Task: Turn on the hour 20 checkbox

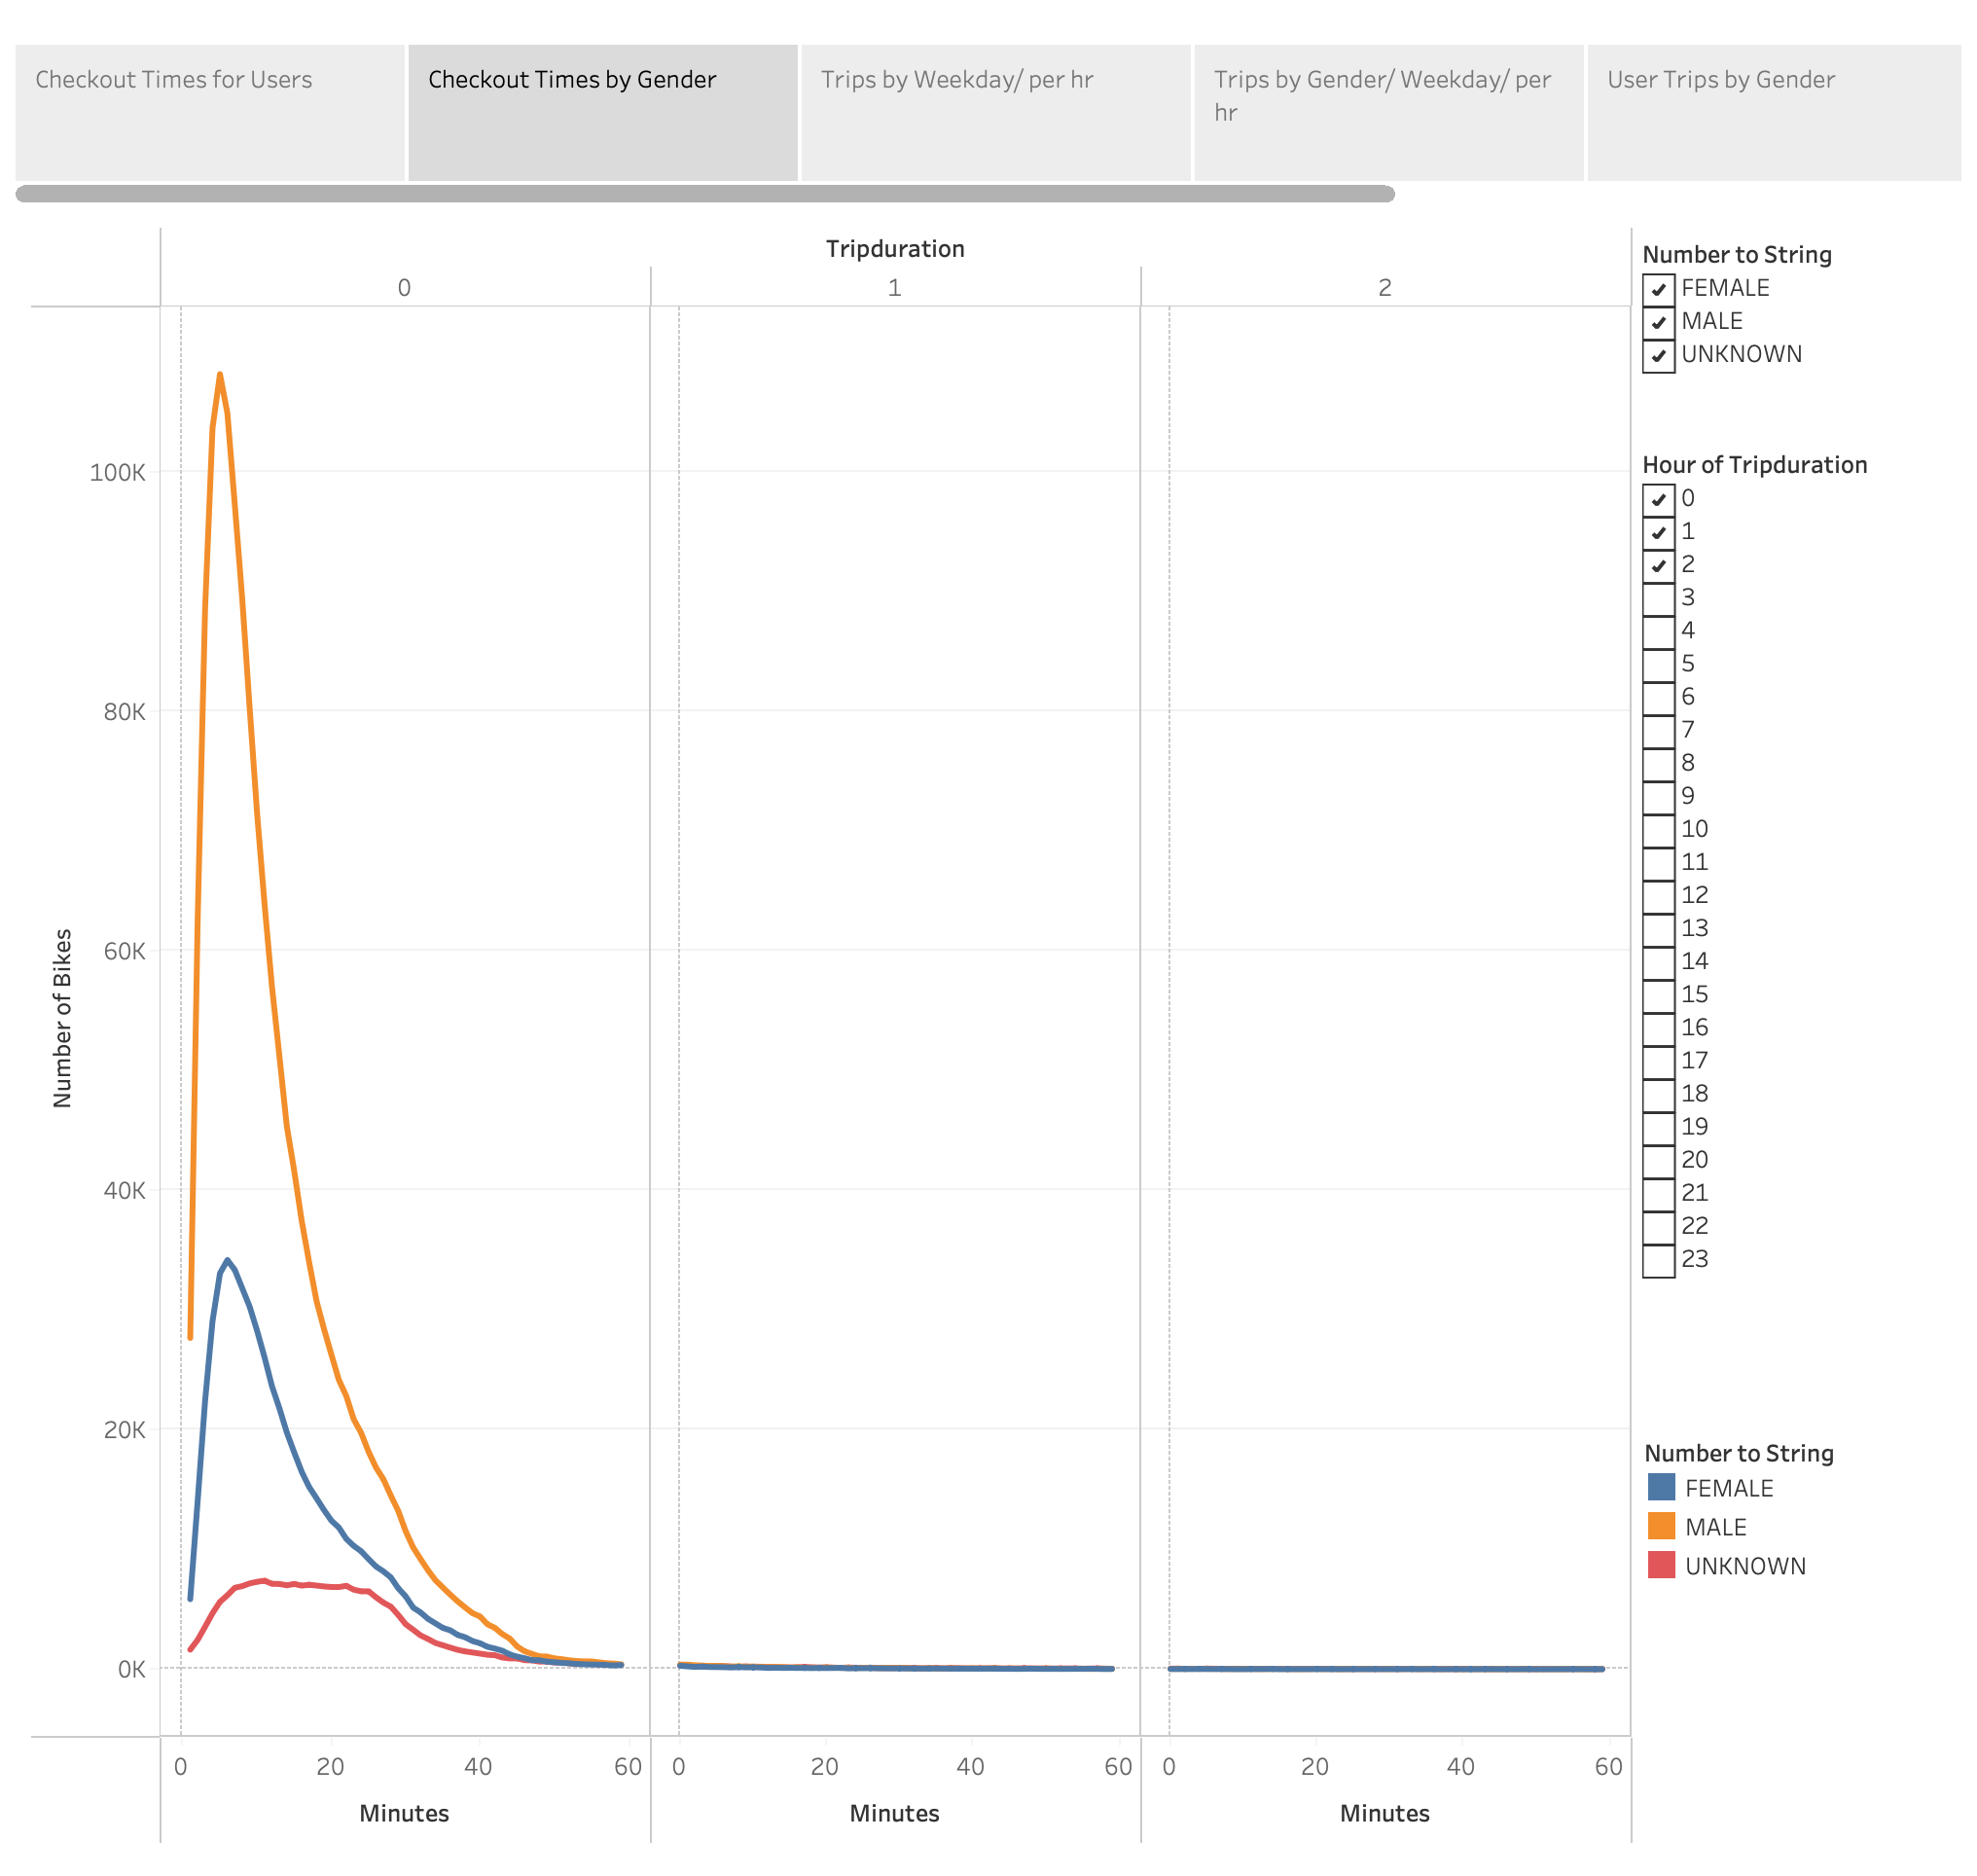Action: tap(1659, 1161)
